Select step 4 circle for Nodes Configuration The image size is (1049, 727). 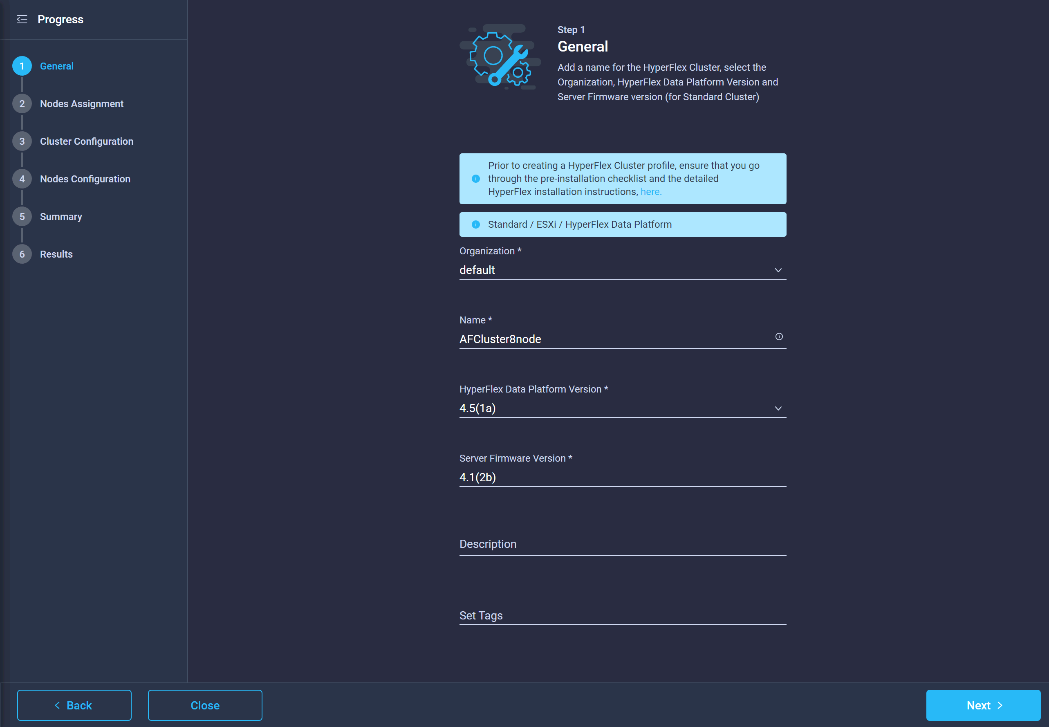coord(22,179)
